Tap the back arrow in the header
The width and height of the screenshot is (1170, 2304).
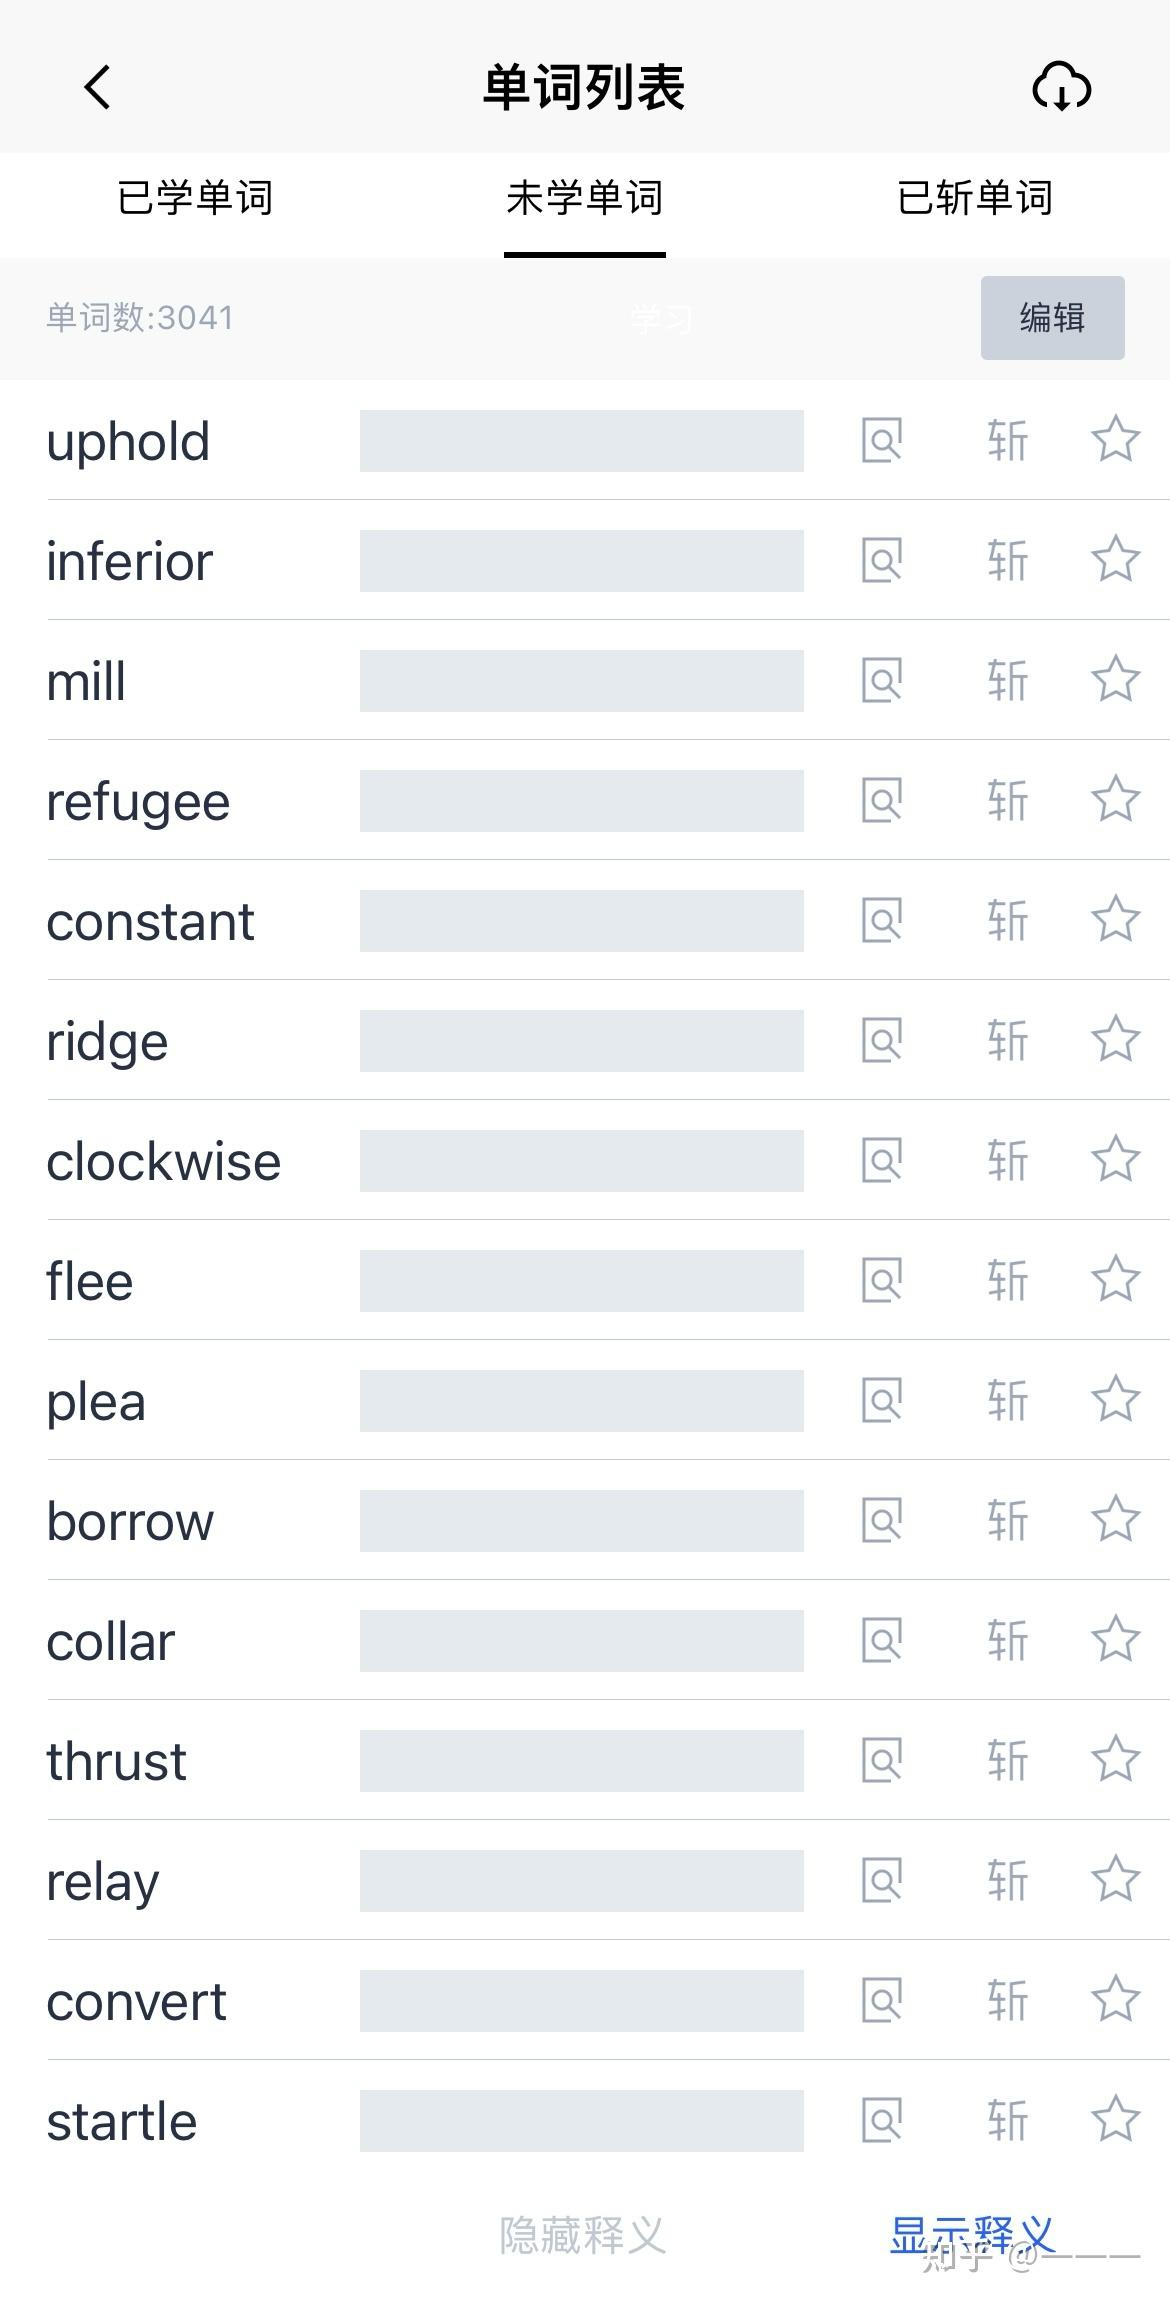[x=97, y=87]
